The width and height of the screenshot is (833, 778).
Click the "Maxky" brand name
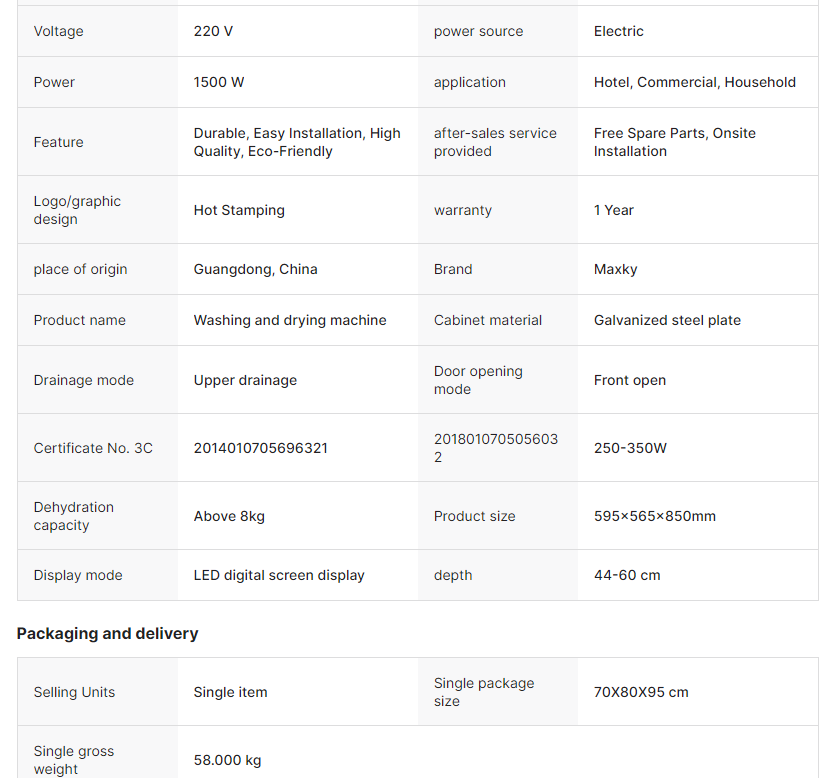(615, 269)
